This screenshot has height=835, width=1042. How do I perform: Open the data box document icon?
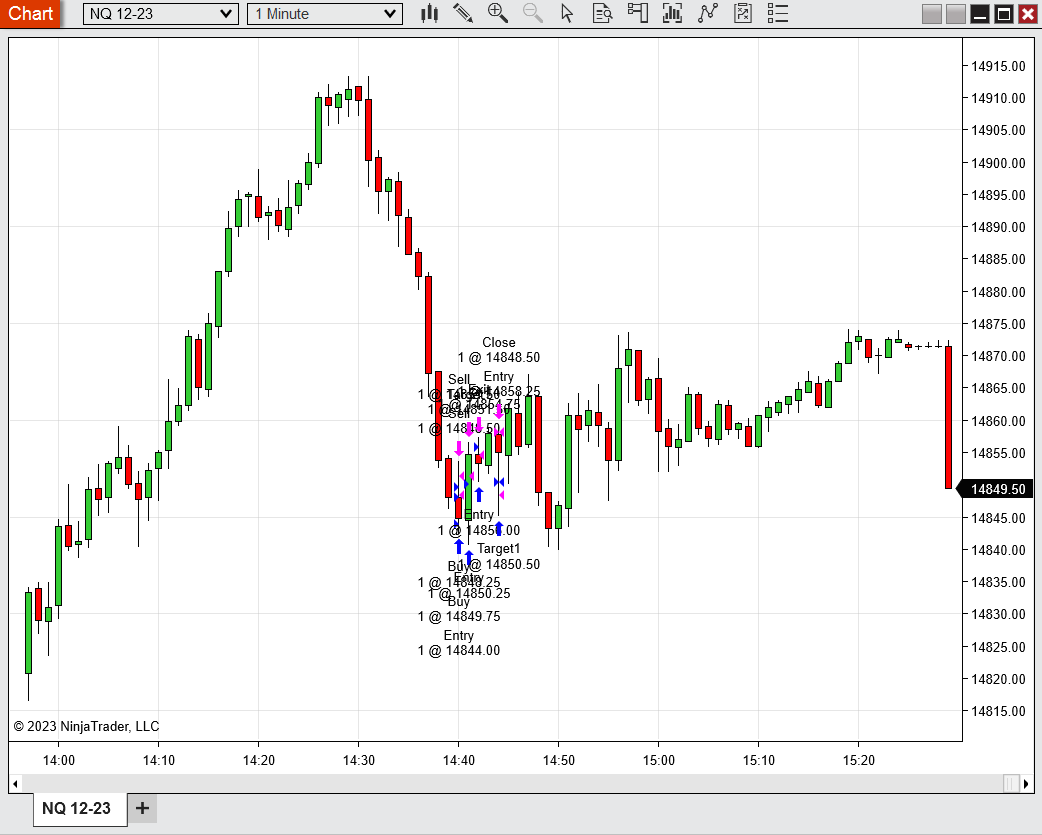(x=602, y=13)
